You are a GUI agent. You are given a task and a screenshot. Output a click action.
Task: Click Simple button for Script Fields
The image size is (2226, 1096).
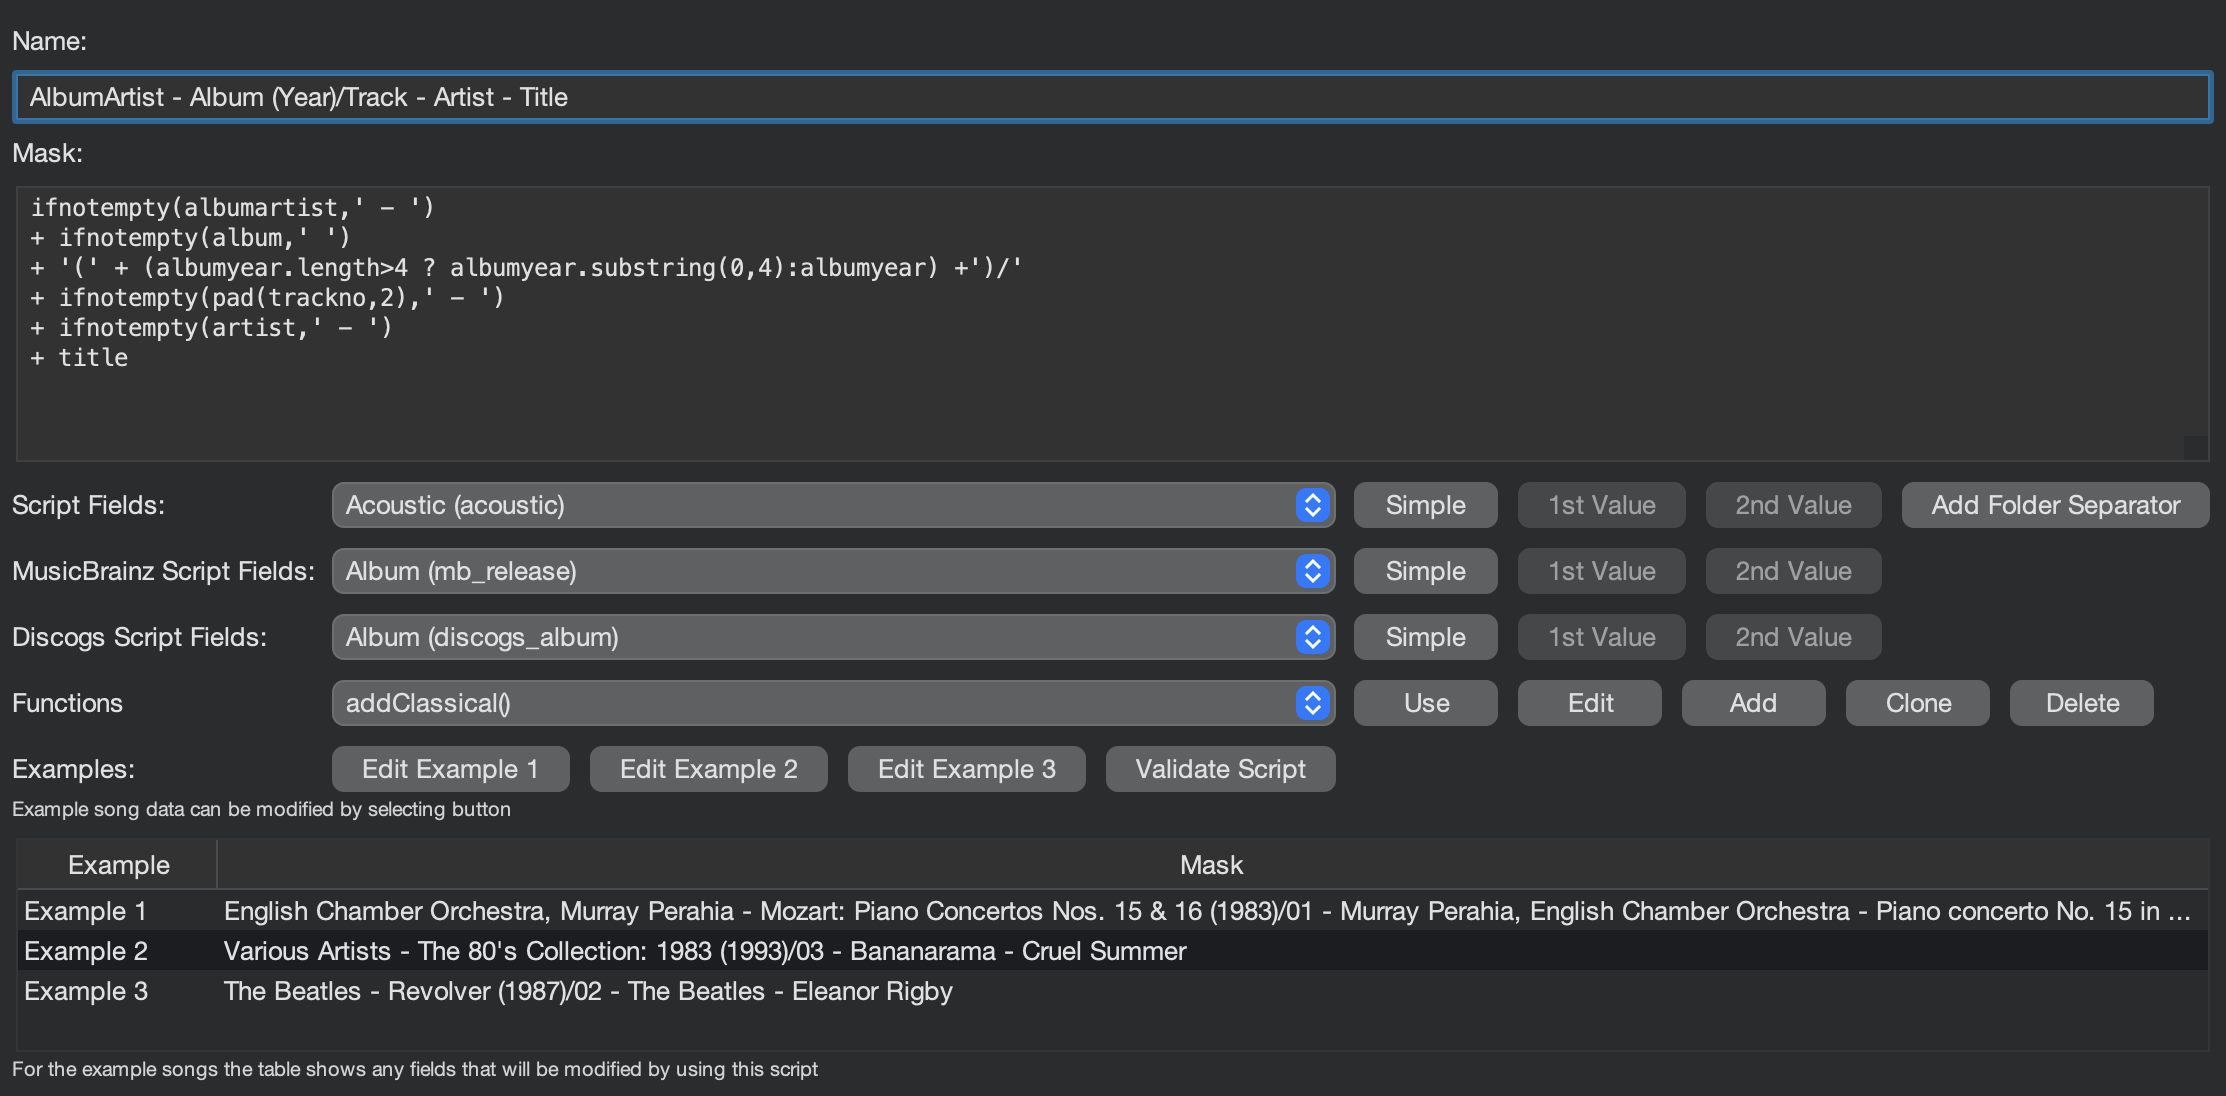(1425, 505)
